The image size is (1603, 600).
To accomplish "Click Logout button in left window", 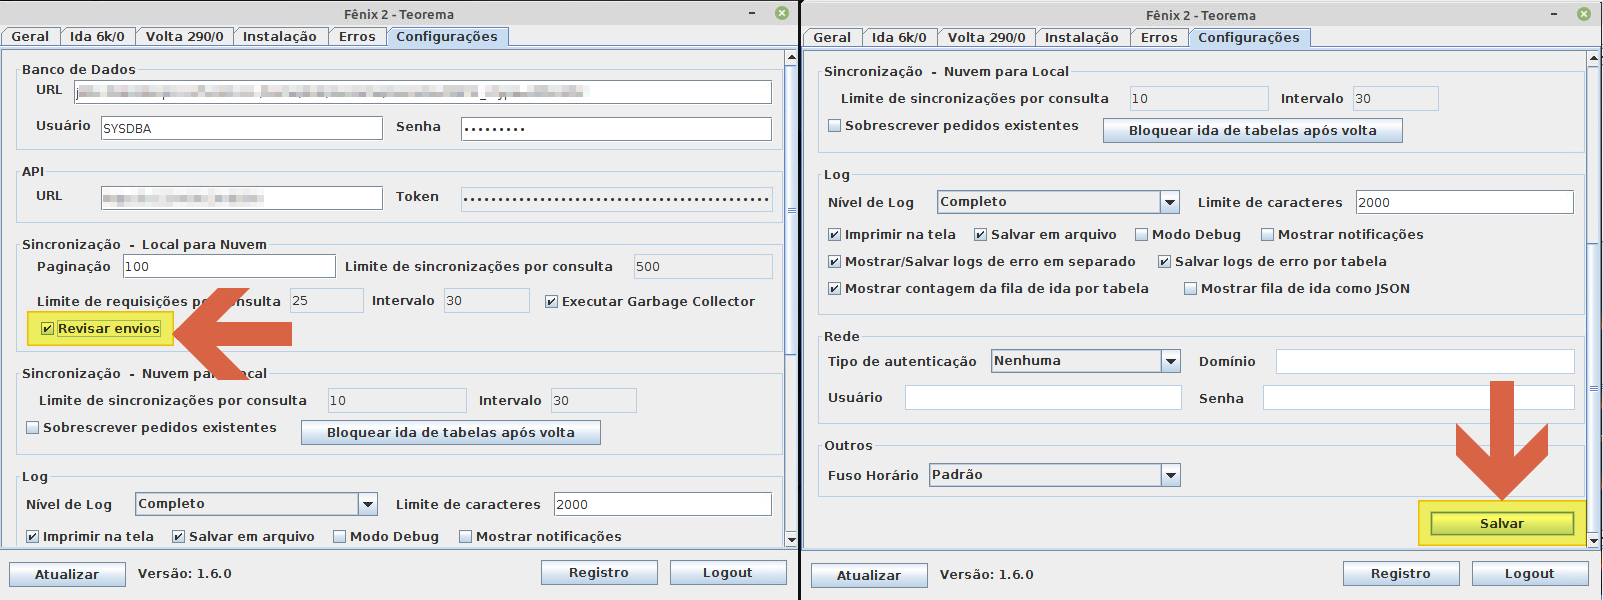I will point(728,572).
